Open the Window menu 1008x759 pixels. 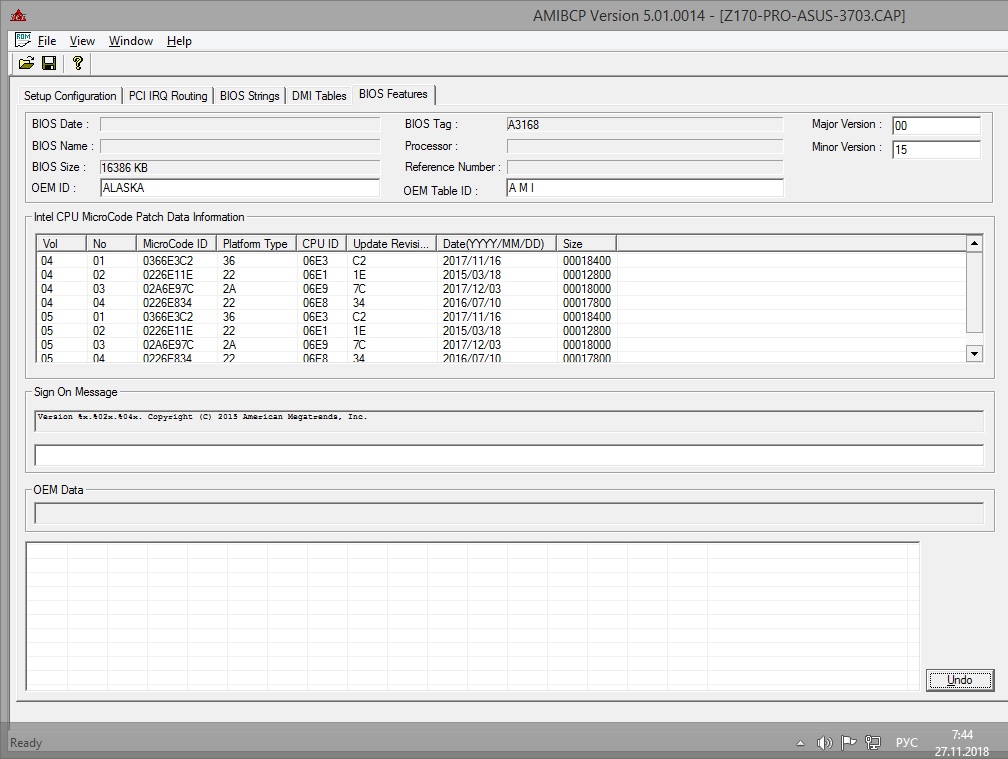pos(131,40)
